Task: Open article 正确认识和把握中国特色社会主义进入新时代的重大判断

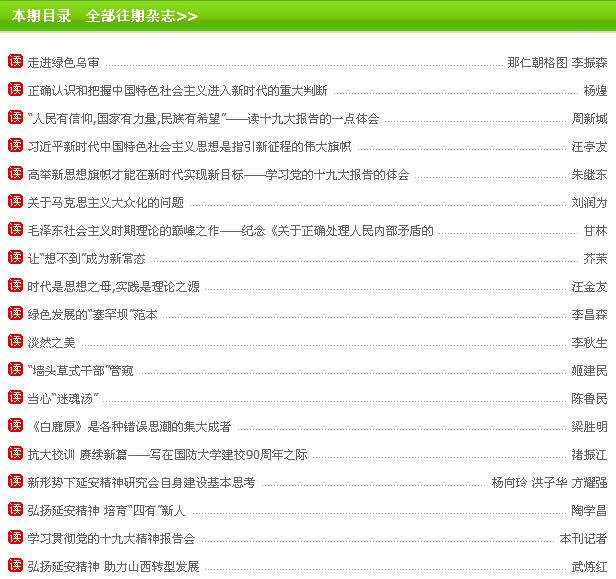Action: pyautogui.click(x=177, y=91)
